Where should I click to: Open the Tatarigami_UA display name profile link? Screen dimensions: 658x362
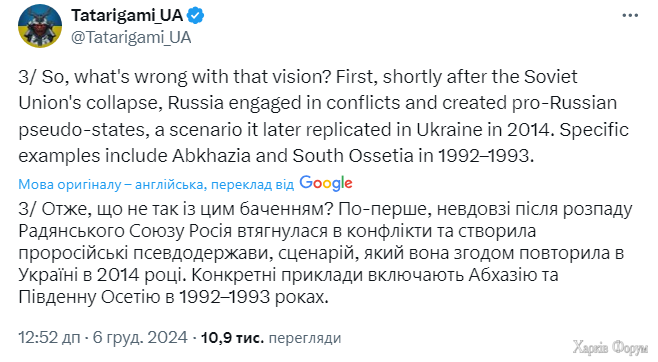[x=127, y=16]
